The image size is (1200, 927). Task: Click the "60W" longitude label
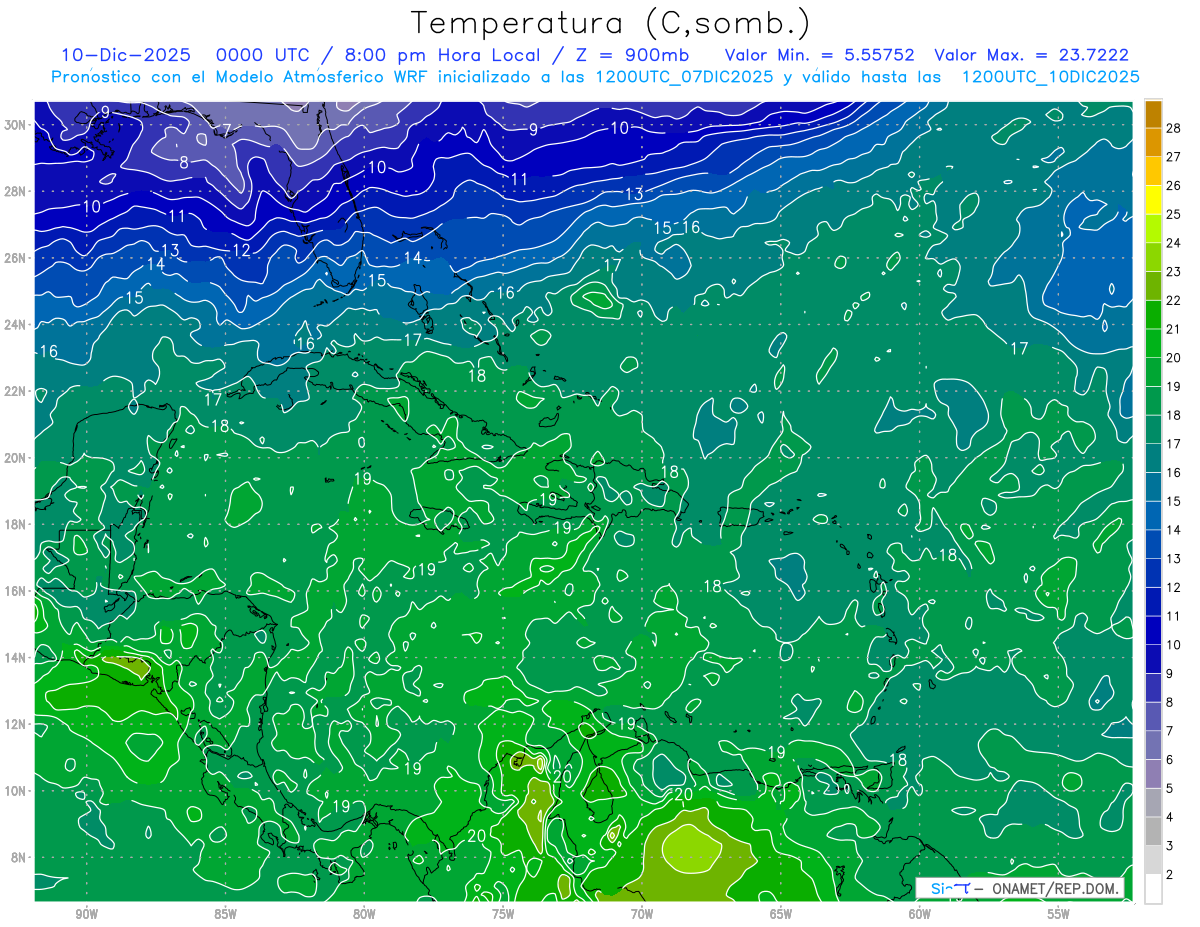click(x=920, y=914)
